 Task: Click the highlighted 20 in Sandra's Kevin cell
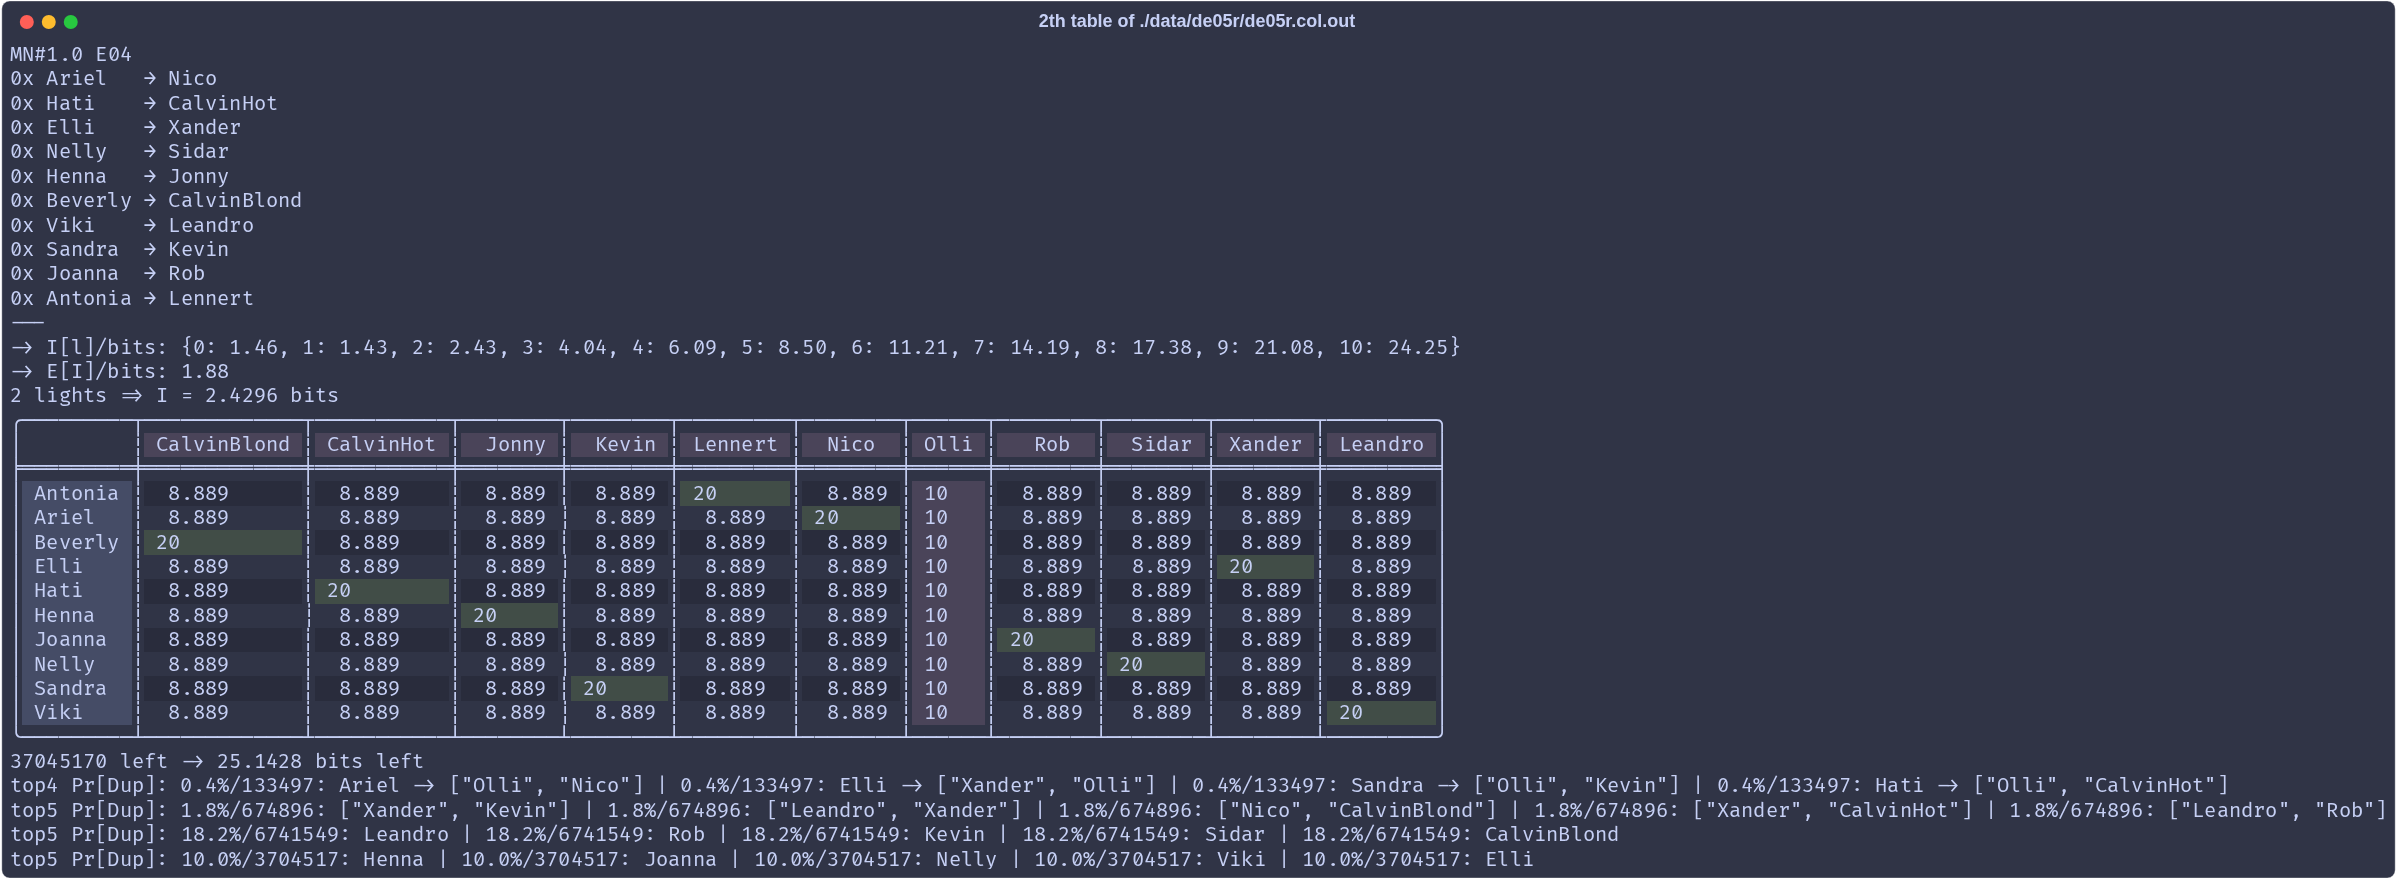tap(619, 688)
